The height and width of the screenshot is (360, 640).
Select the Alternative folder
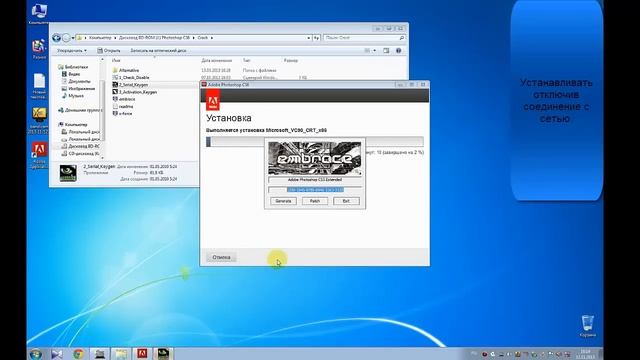(126, 71)
